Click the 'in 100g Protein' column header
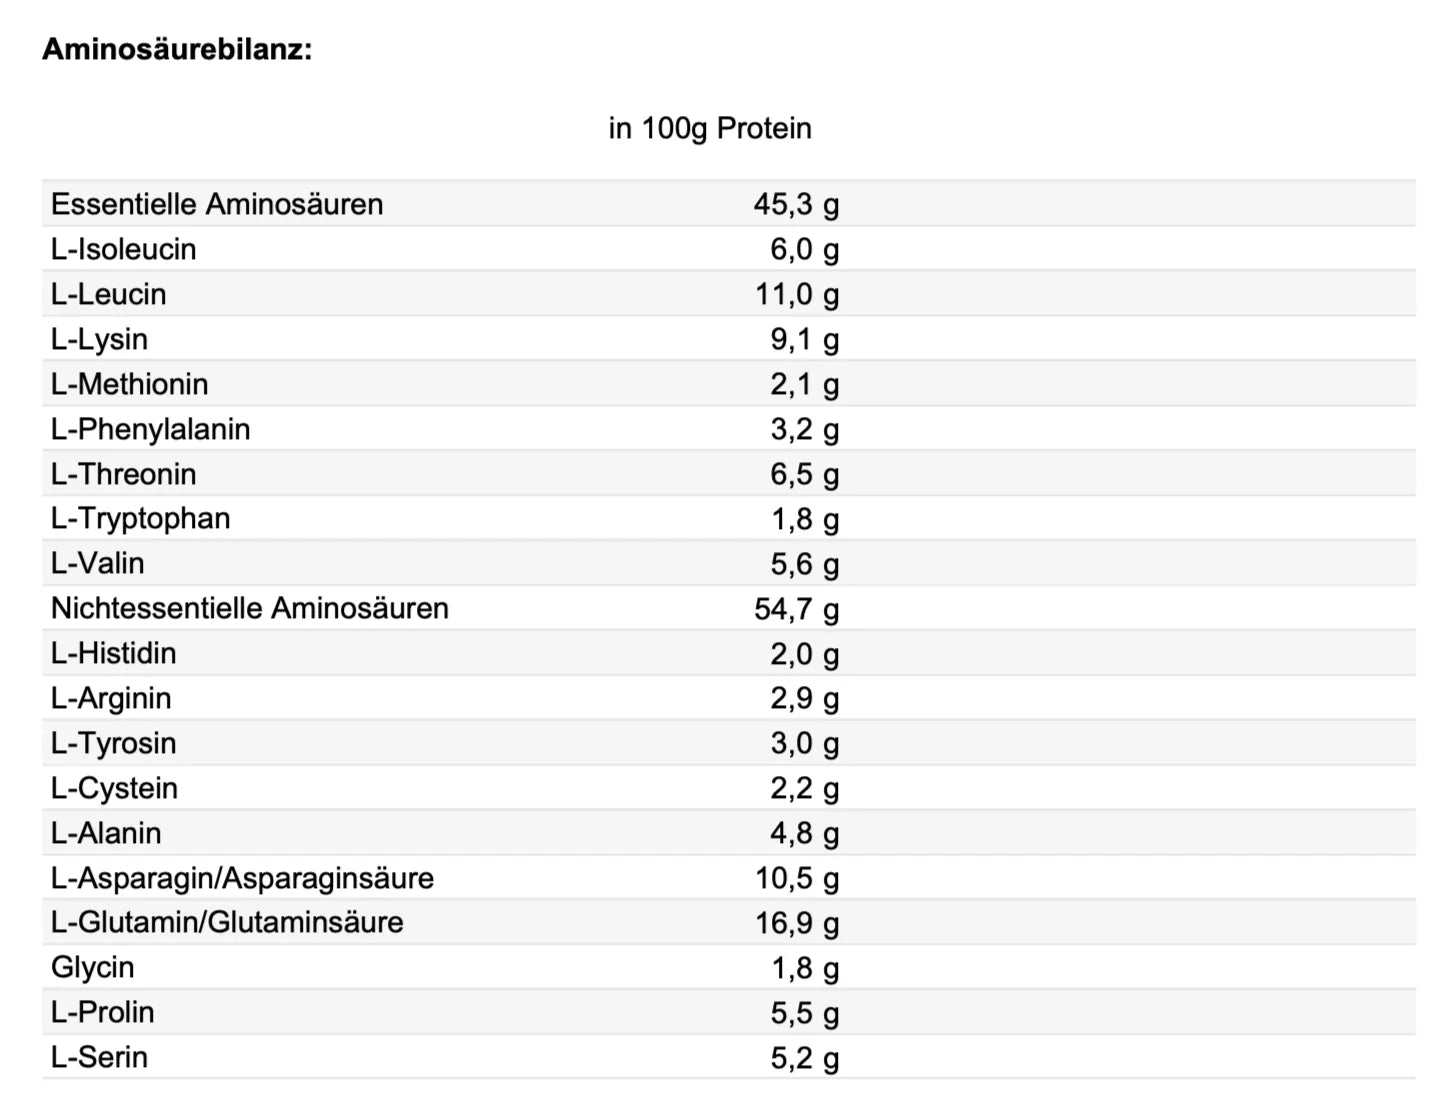 (710, 128)
